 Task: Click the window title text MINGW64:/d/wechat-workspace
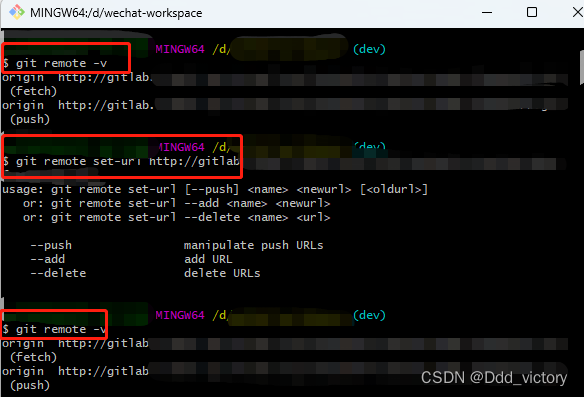tap(116, 13)
